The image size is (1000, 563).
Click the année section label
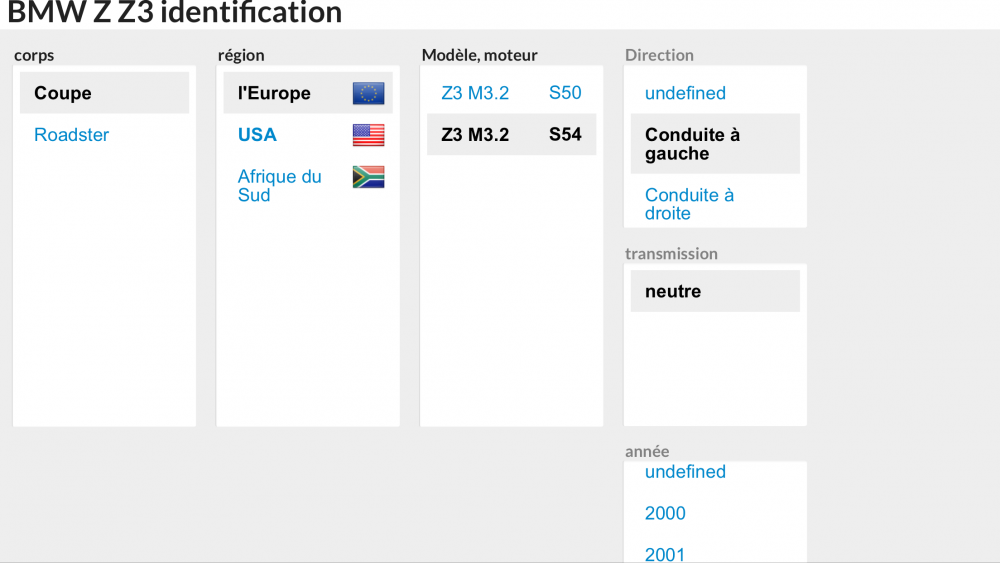[x=647, y=451]
